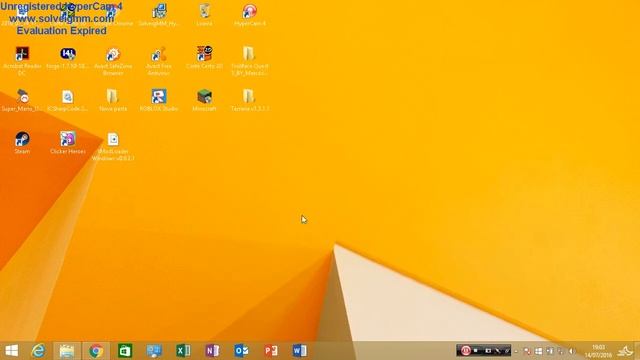The width and height of the screenshot is (640, 360).
Task: Open the SolveigMM HyperCam desktop shortcut
Action: pyautogui.click(x=159, y=14)
